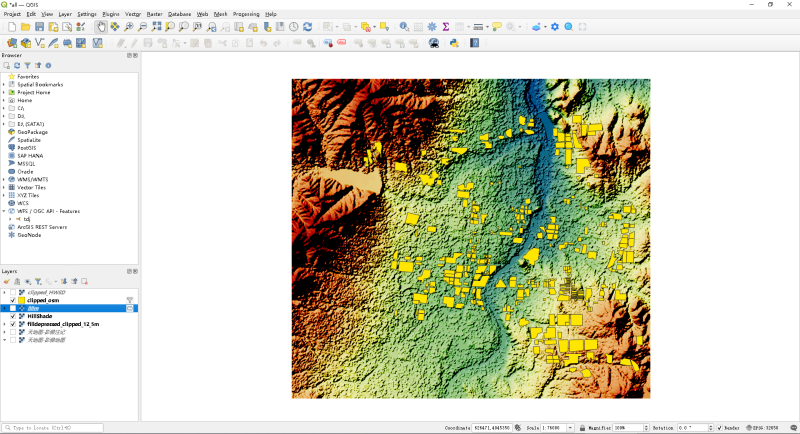Refresh the Browser panel
The width and height of the screenshot is (800, 434).
tap(17, 66)
